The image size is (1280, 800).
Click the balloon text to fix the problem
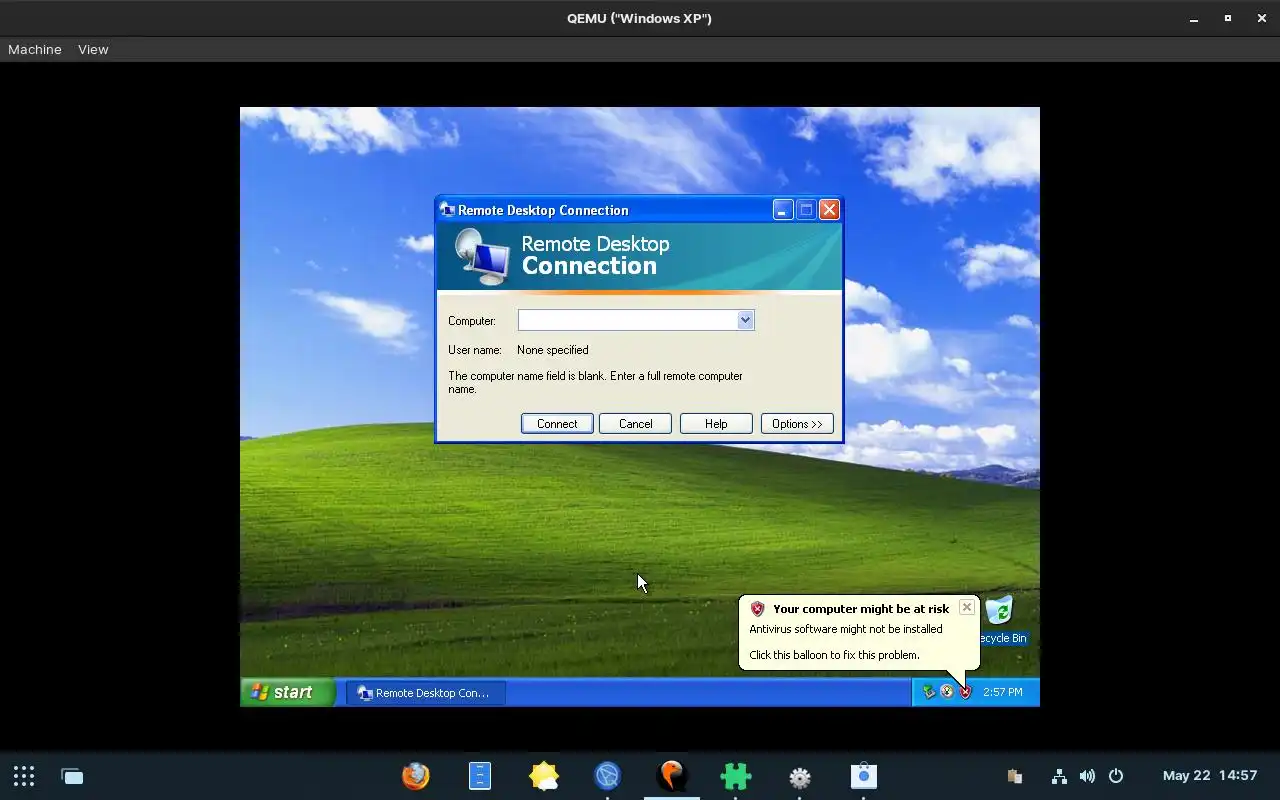[834, 655]
